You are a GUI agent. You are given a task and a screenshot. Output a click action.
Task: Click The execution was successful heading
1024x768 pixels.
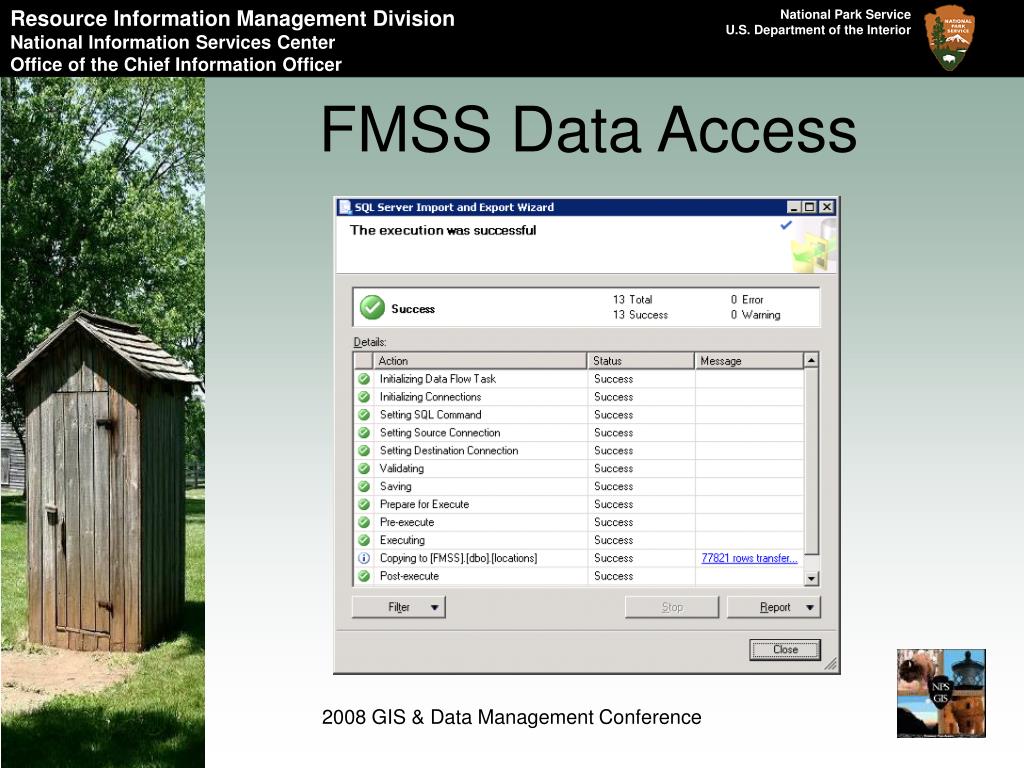[x=443, y=230]
